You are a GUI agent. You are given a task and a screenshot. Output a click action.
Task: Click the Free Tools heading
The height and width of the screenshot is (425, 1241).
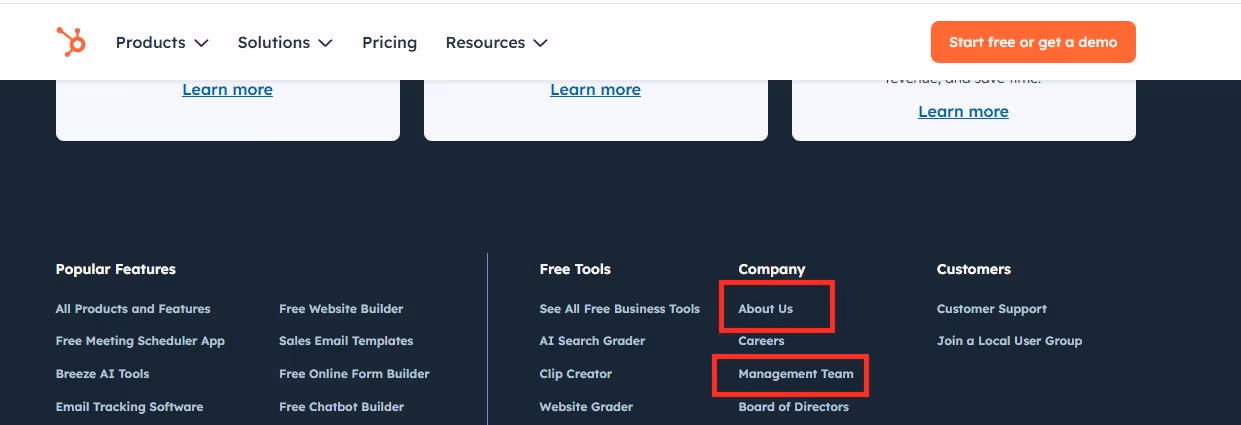pyautogui.click(x=575, y=269)
